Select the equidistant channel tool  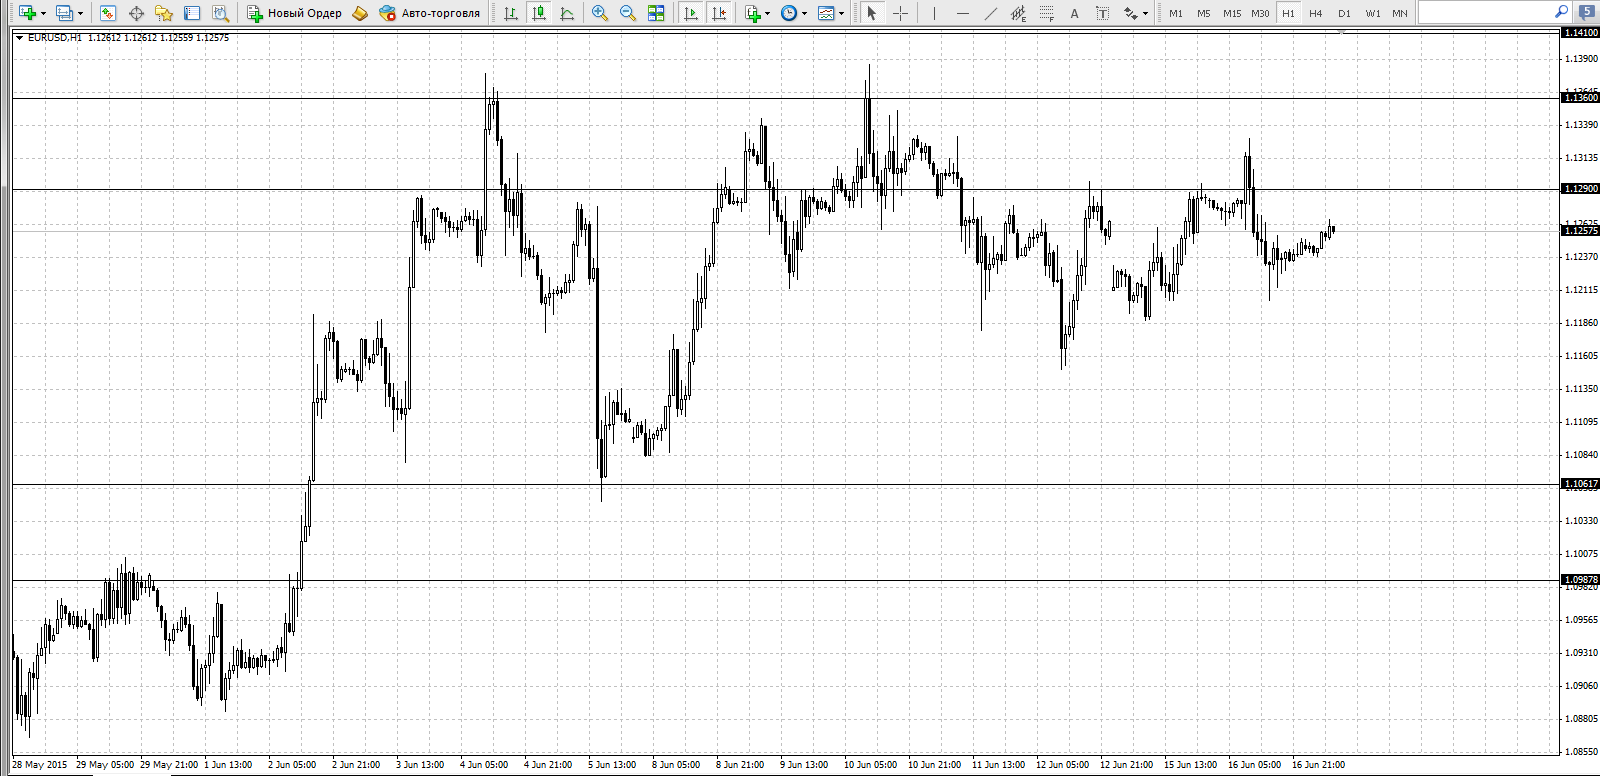1018,13
